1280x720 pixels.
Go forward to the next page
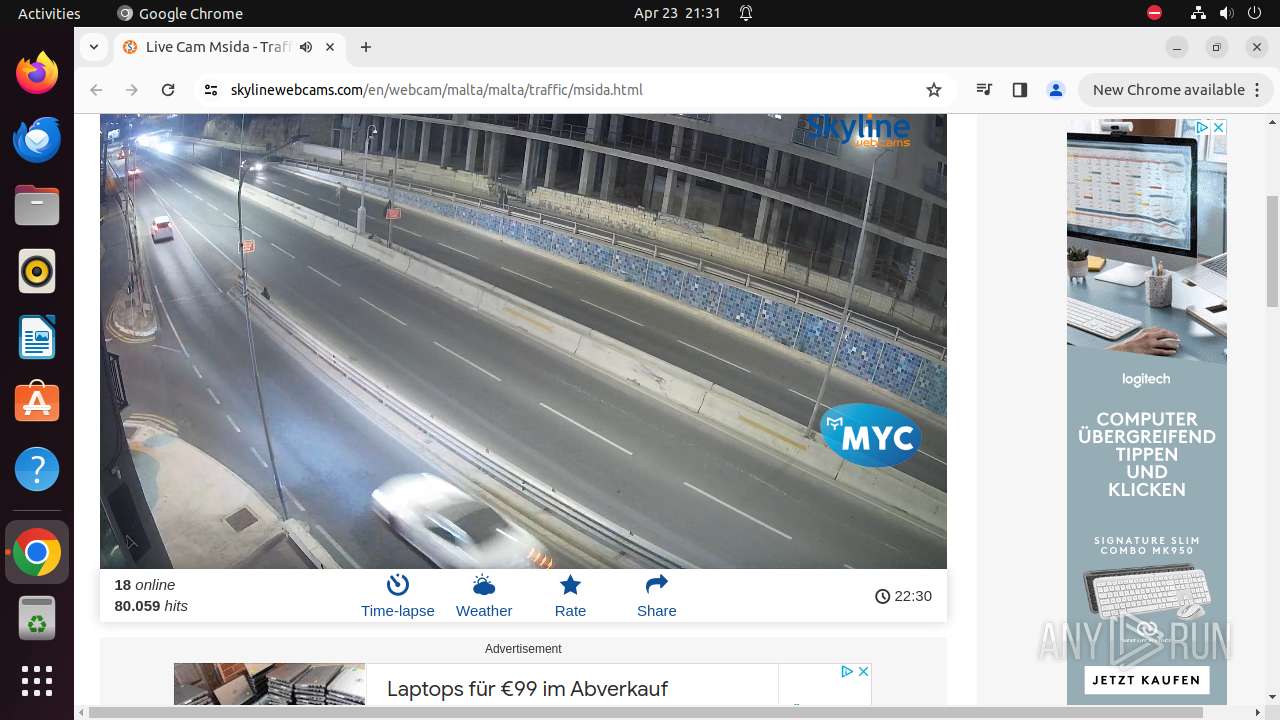pos(132,90)
